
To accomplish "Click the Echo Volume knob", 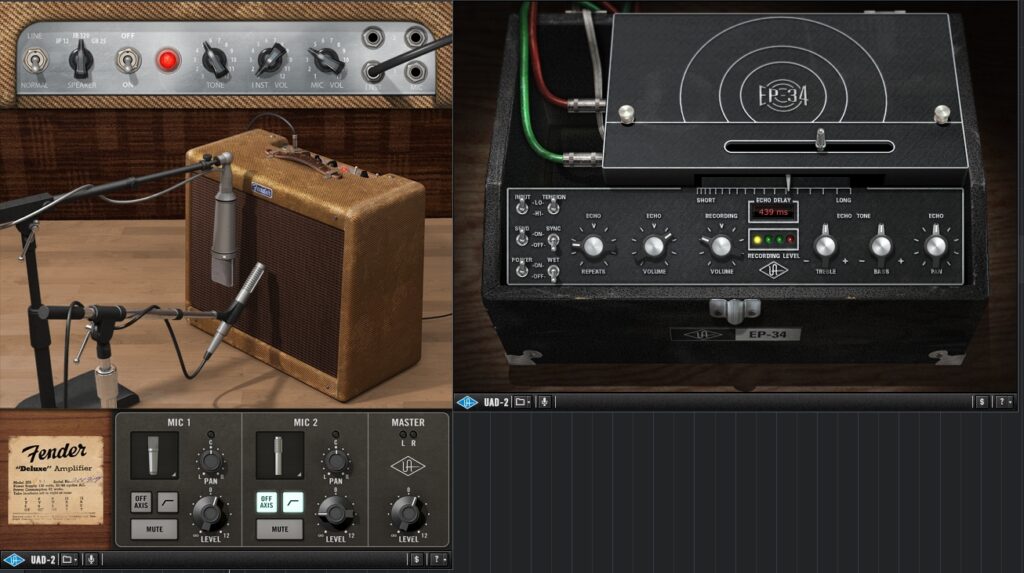I will [654, 246].
